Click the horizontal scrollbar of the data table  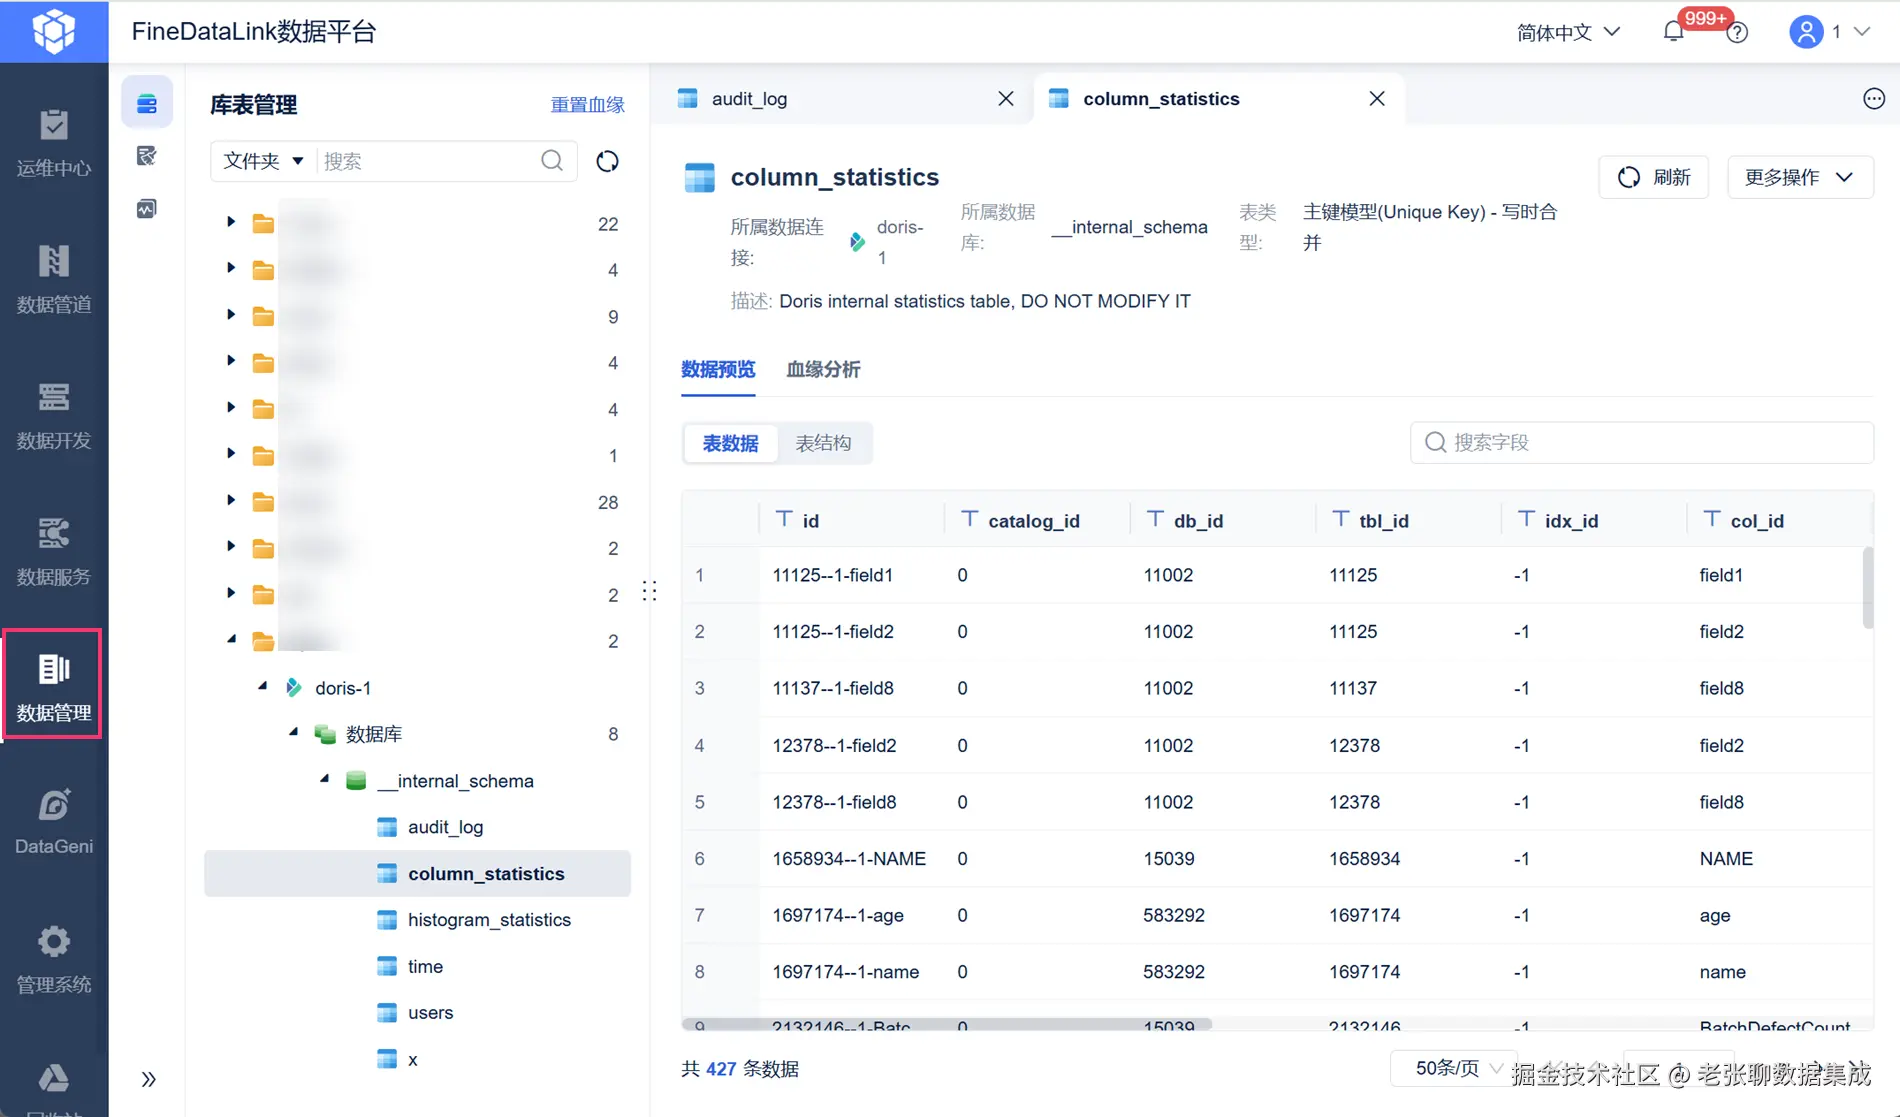(x=947, y=1024)
